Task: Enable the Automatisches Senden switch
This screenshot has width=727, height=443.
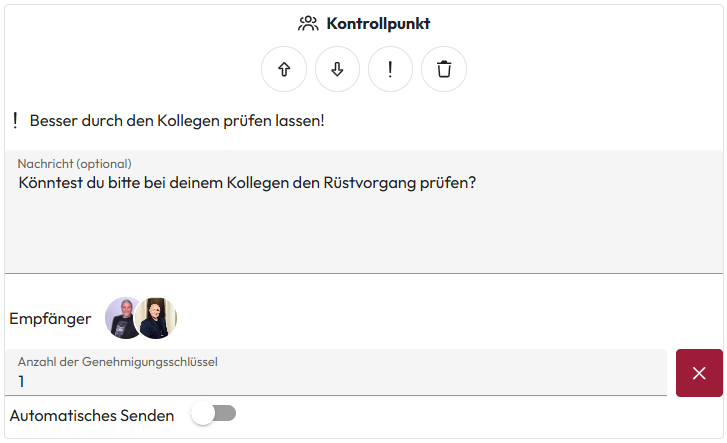Action: (214, 414)
